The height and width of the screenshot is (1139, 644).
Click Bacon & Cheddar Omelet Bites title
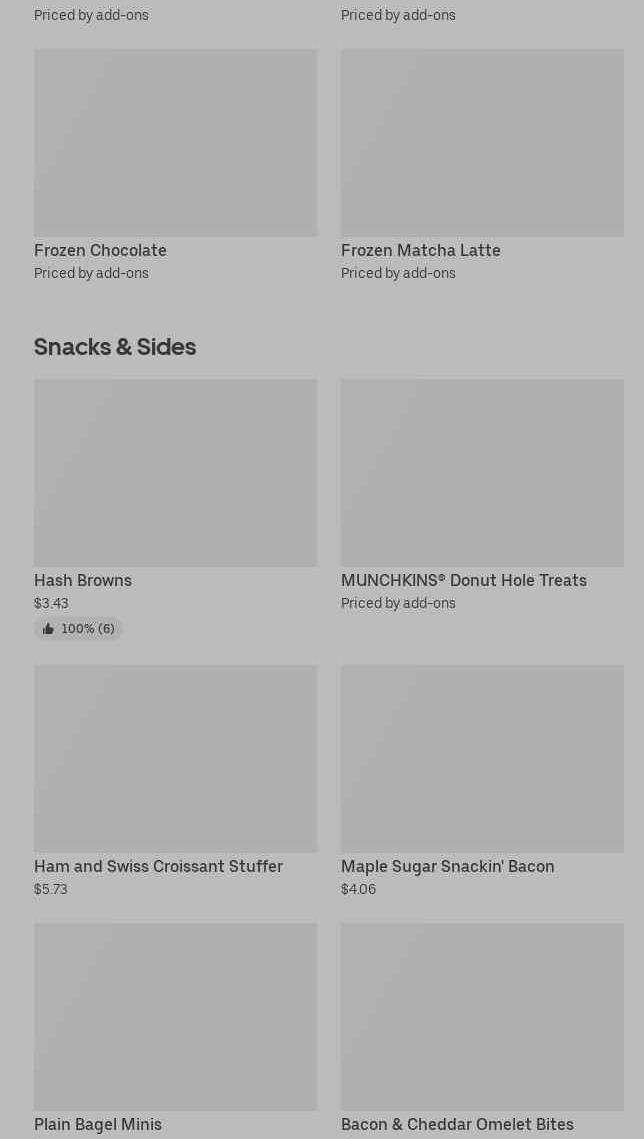click(x=457, y=1124)
